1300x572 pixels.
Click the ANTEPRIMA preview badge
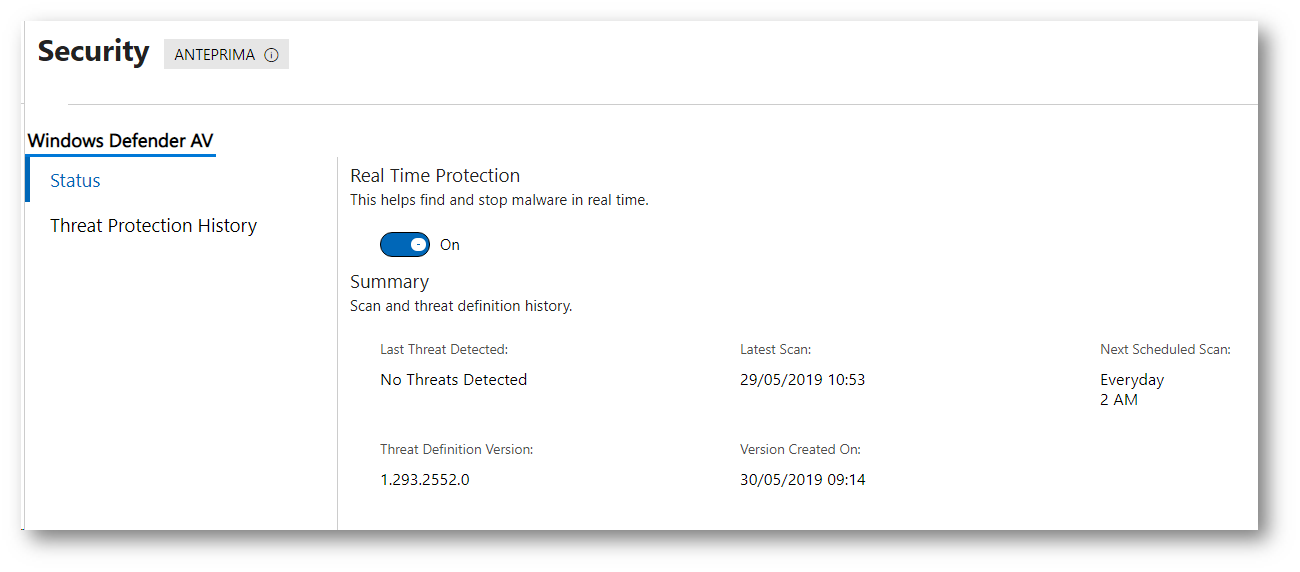215,55
